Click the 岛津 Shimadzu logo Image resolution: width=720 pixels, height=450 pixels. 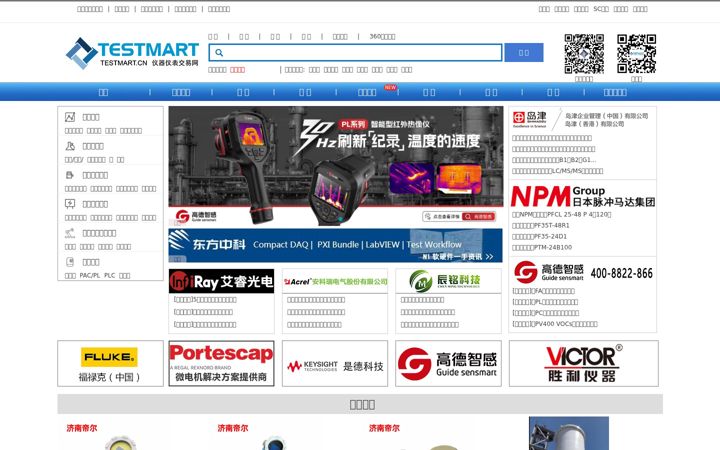(529, 119)
